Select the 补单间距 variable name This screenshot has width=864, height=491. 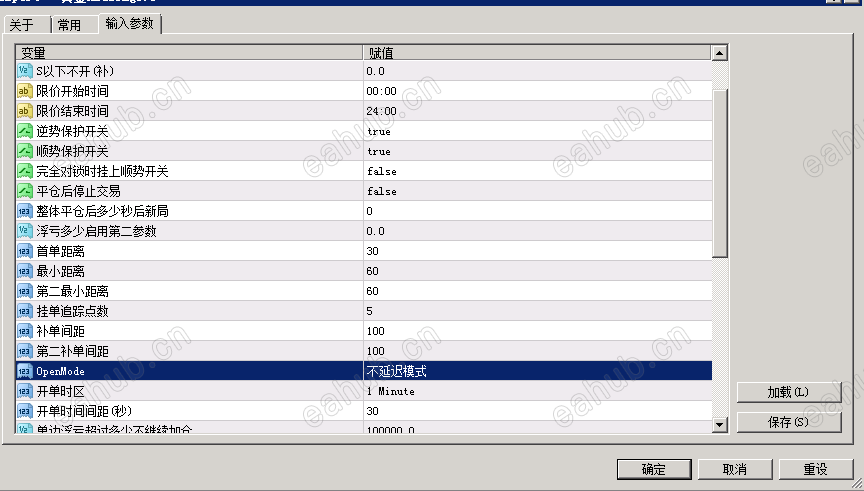pyautogui.click(x=61, y=331)
